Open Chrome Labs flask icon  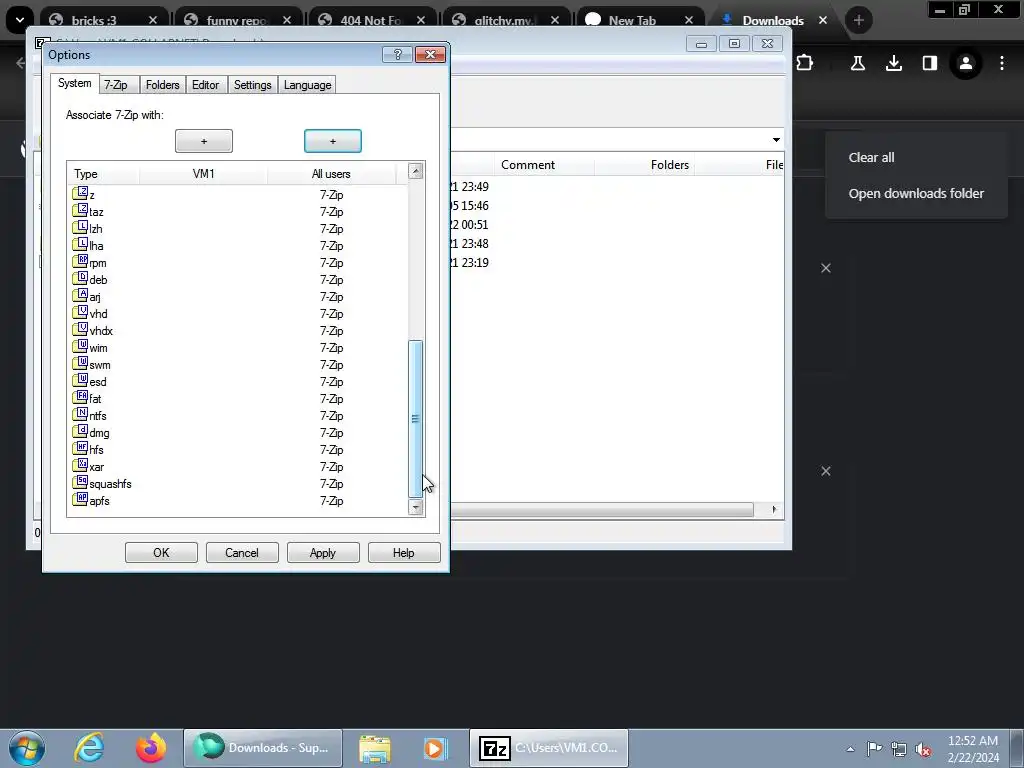[x=857, y=63]
